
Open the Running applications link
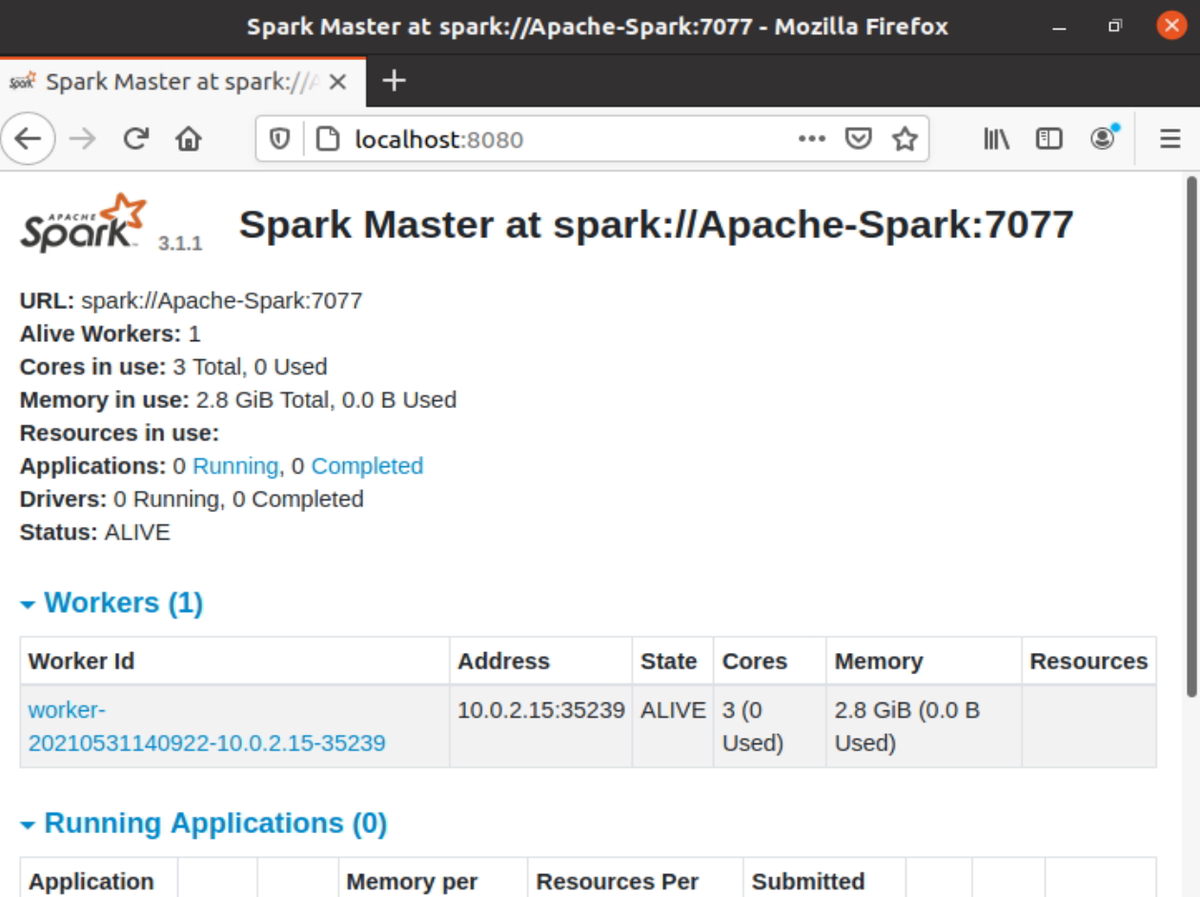coord(235,466)
